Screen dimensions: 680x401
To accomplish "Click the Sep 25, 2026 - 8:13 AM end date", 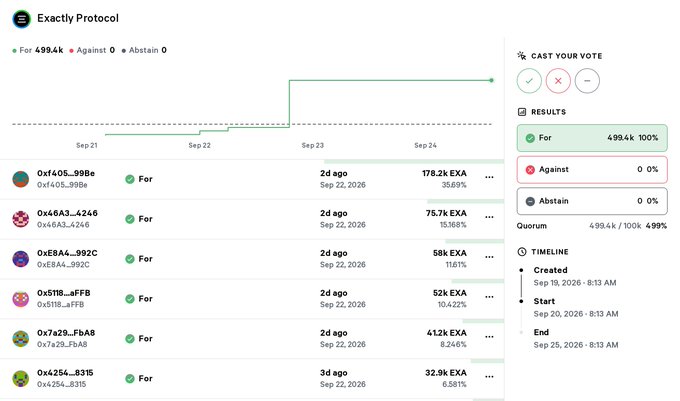I will [x=576, y=345].
